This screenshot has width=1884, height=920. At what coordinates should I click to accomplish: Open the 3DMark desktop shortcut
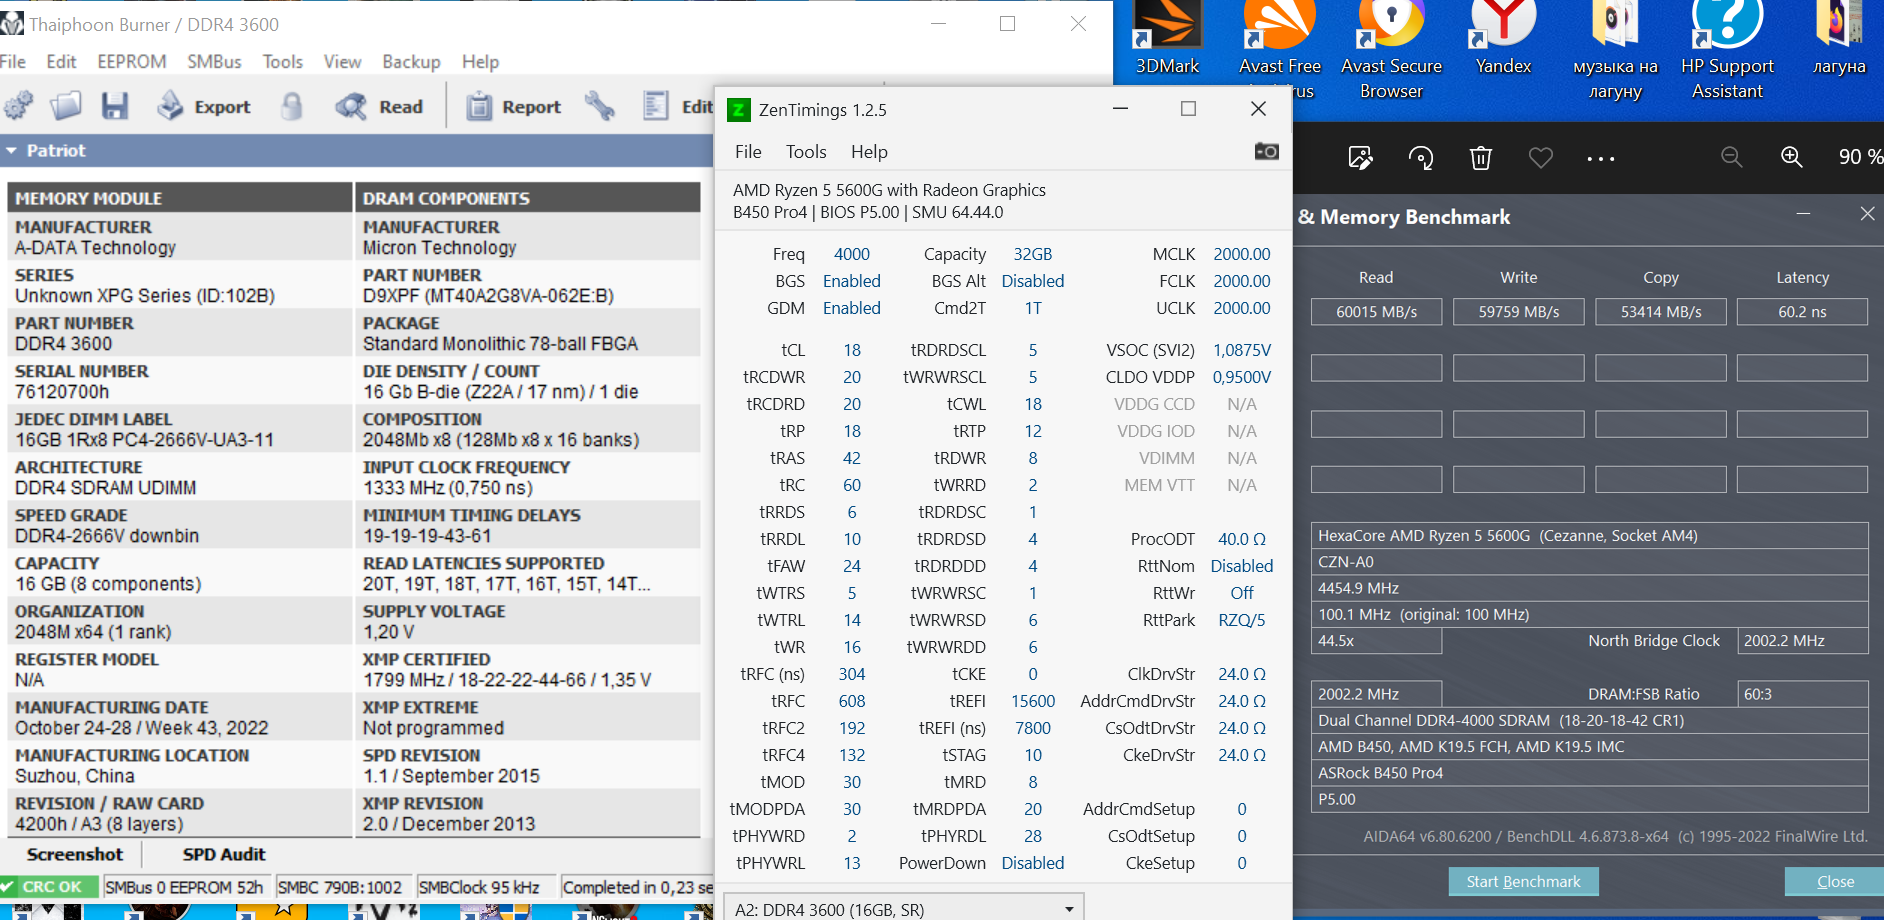point(1167,40)
